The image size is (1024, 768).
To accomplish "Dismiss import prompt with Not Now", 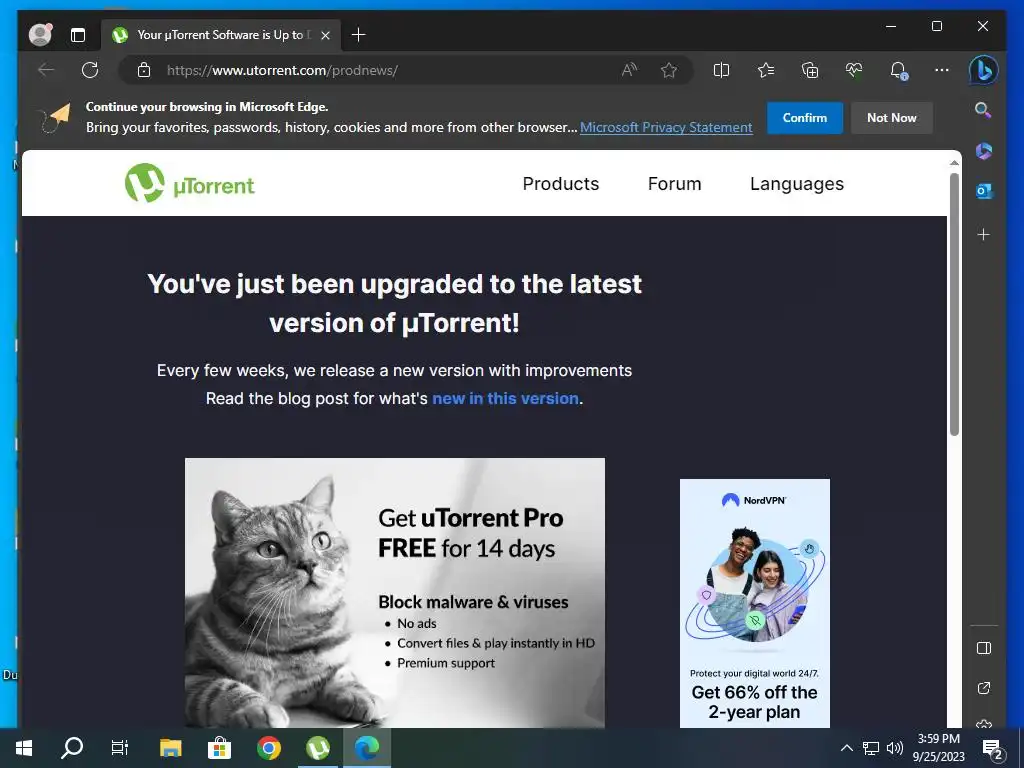I will (x=891, y=118).
